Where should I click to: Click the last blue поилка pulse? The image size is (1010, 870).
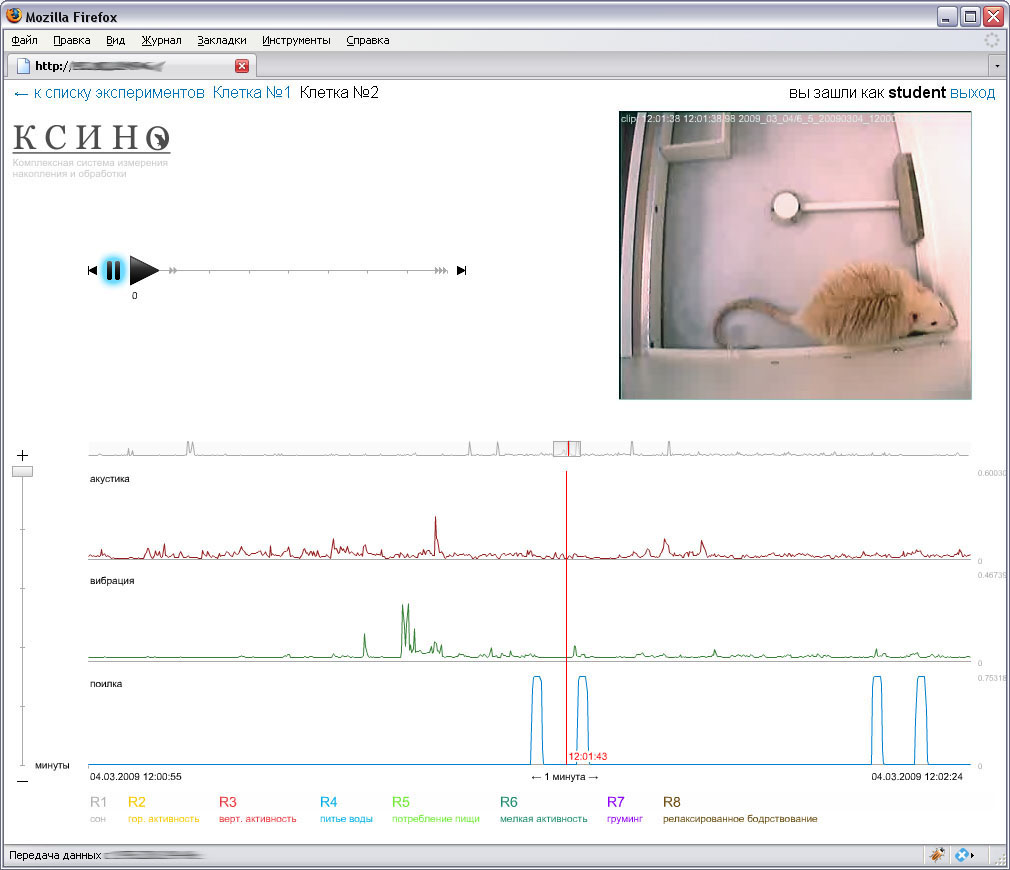click(x=921, y=720)
